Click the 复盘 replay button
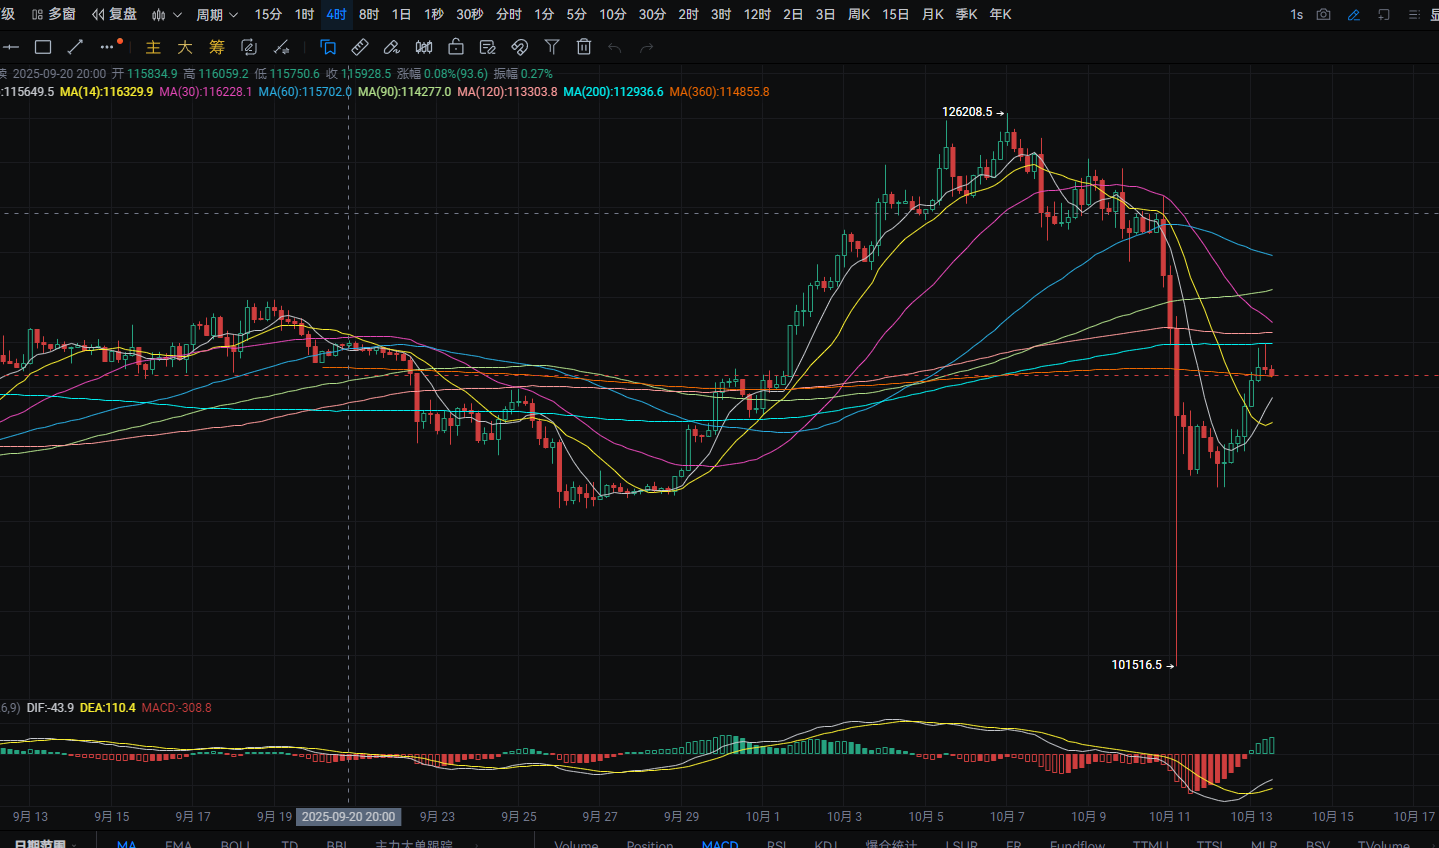This screenshot has width=1439, height=848. [x=114, y=14]
